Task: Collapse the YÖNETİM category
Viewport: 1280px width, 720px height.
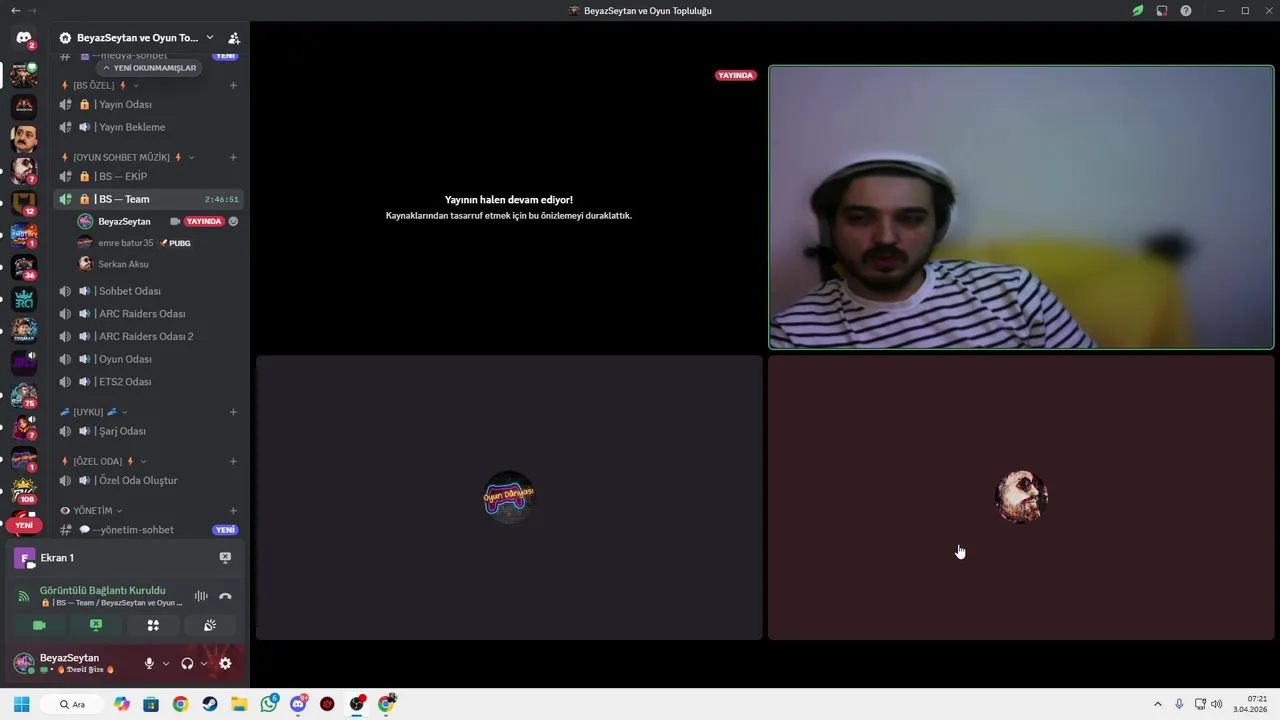Action: [91, 510]
